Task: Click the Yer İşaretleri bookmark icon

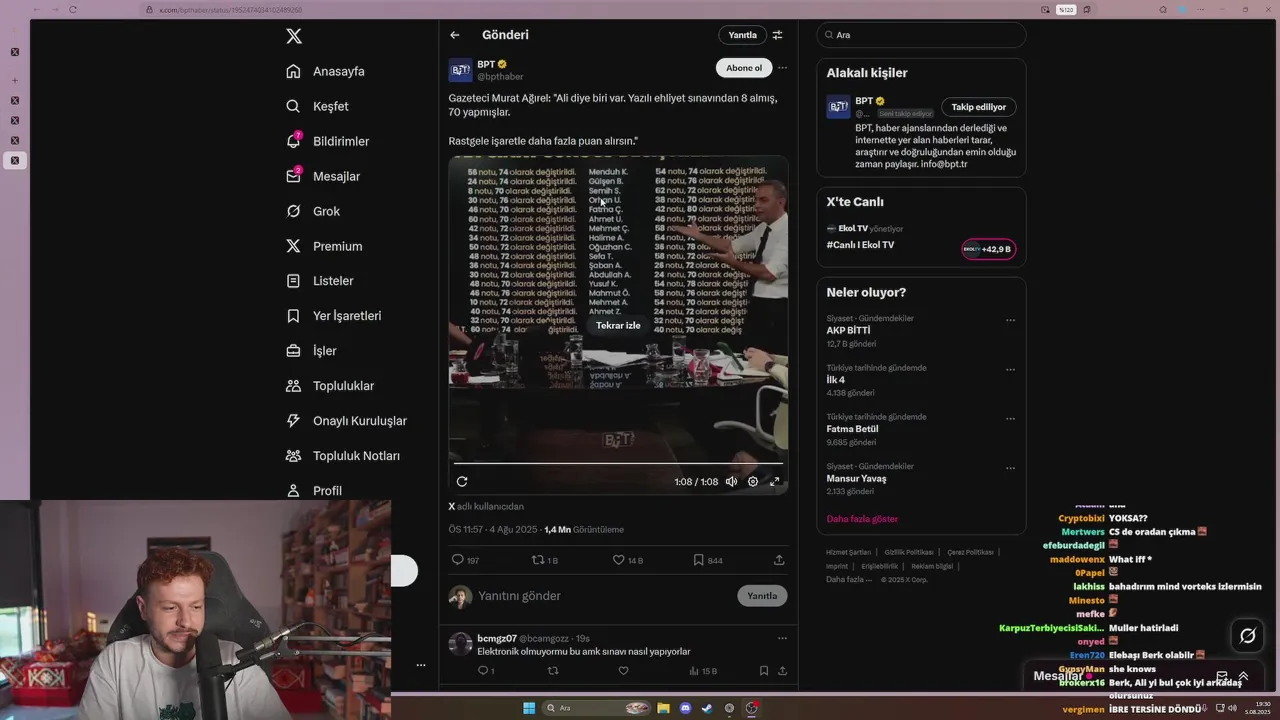Action: (x=293, y=316)
